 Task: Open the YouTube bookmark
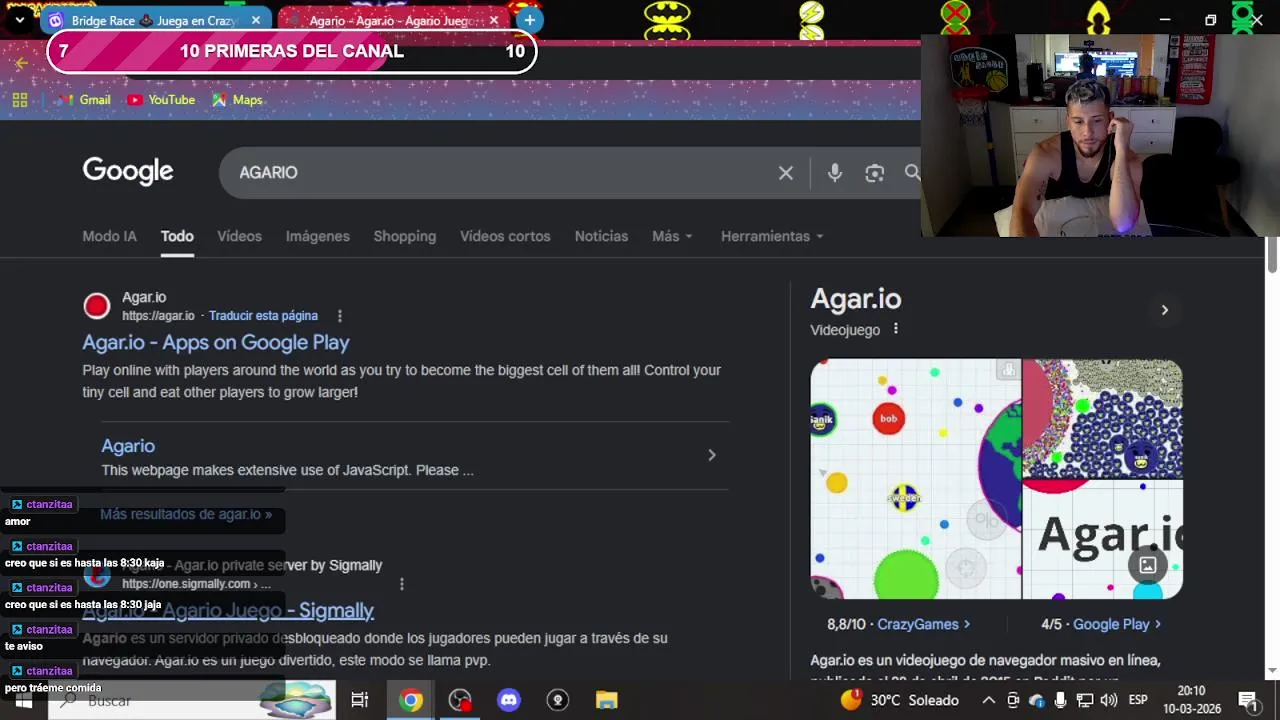click(x=161, y=100)
